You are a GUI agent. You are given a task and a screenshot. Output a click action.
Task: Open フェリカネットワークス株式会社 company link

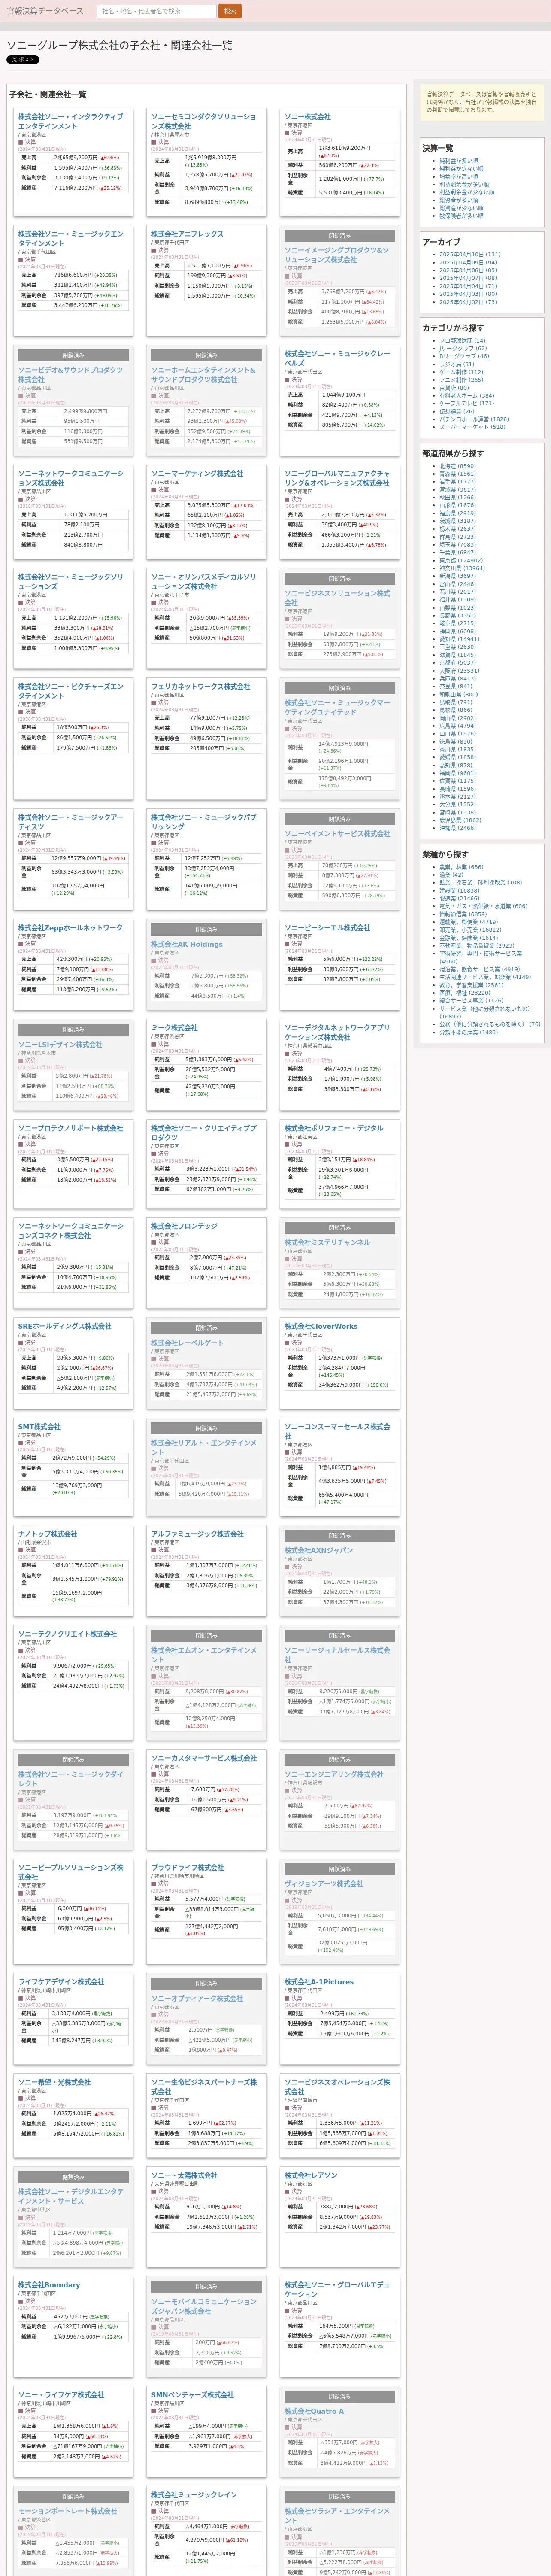coord(201,687)
